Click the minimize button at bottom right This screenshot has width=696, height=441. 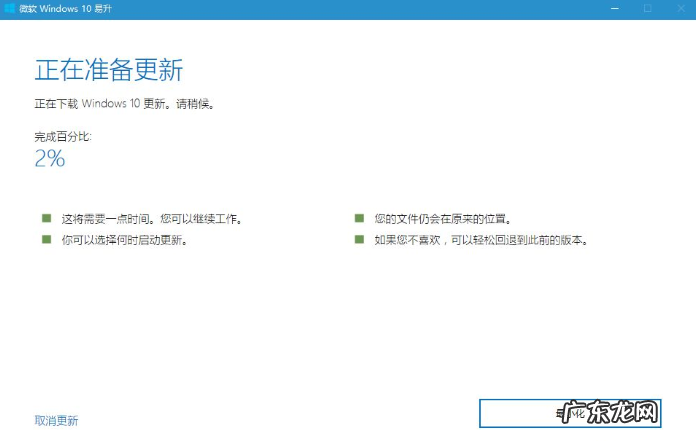click(x=570, y=413)
